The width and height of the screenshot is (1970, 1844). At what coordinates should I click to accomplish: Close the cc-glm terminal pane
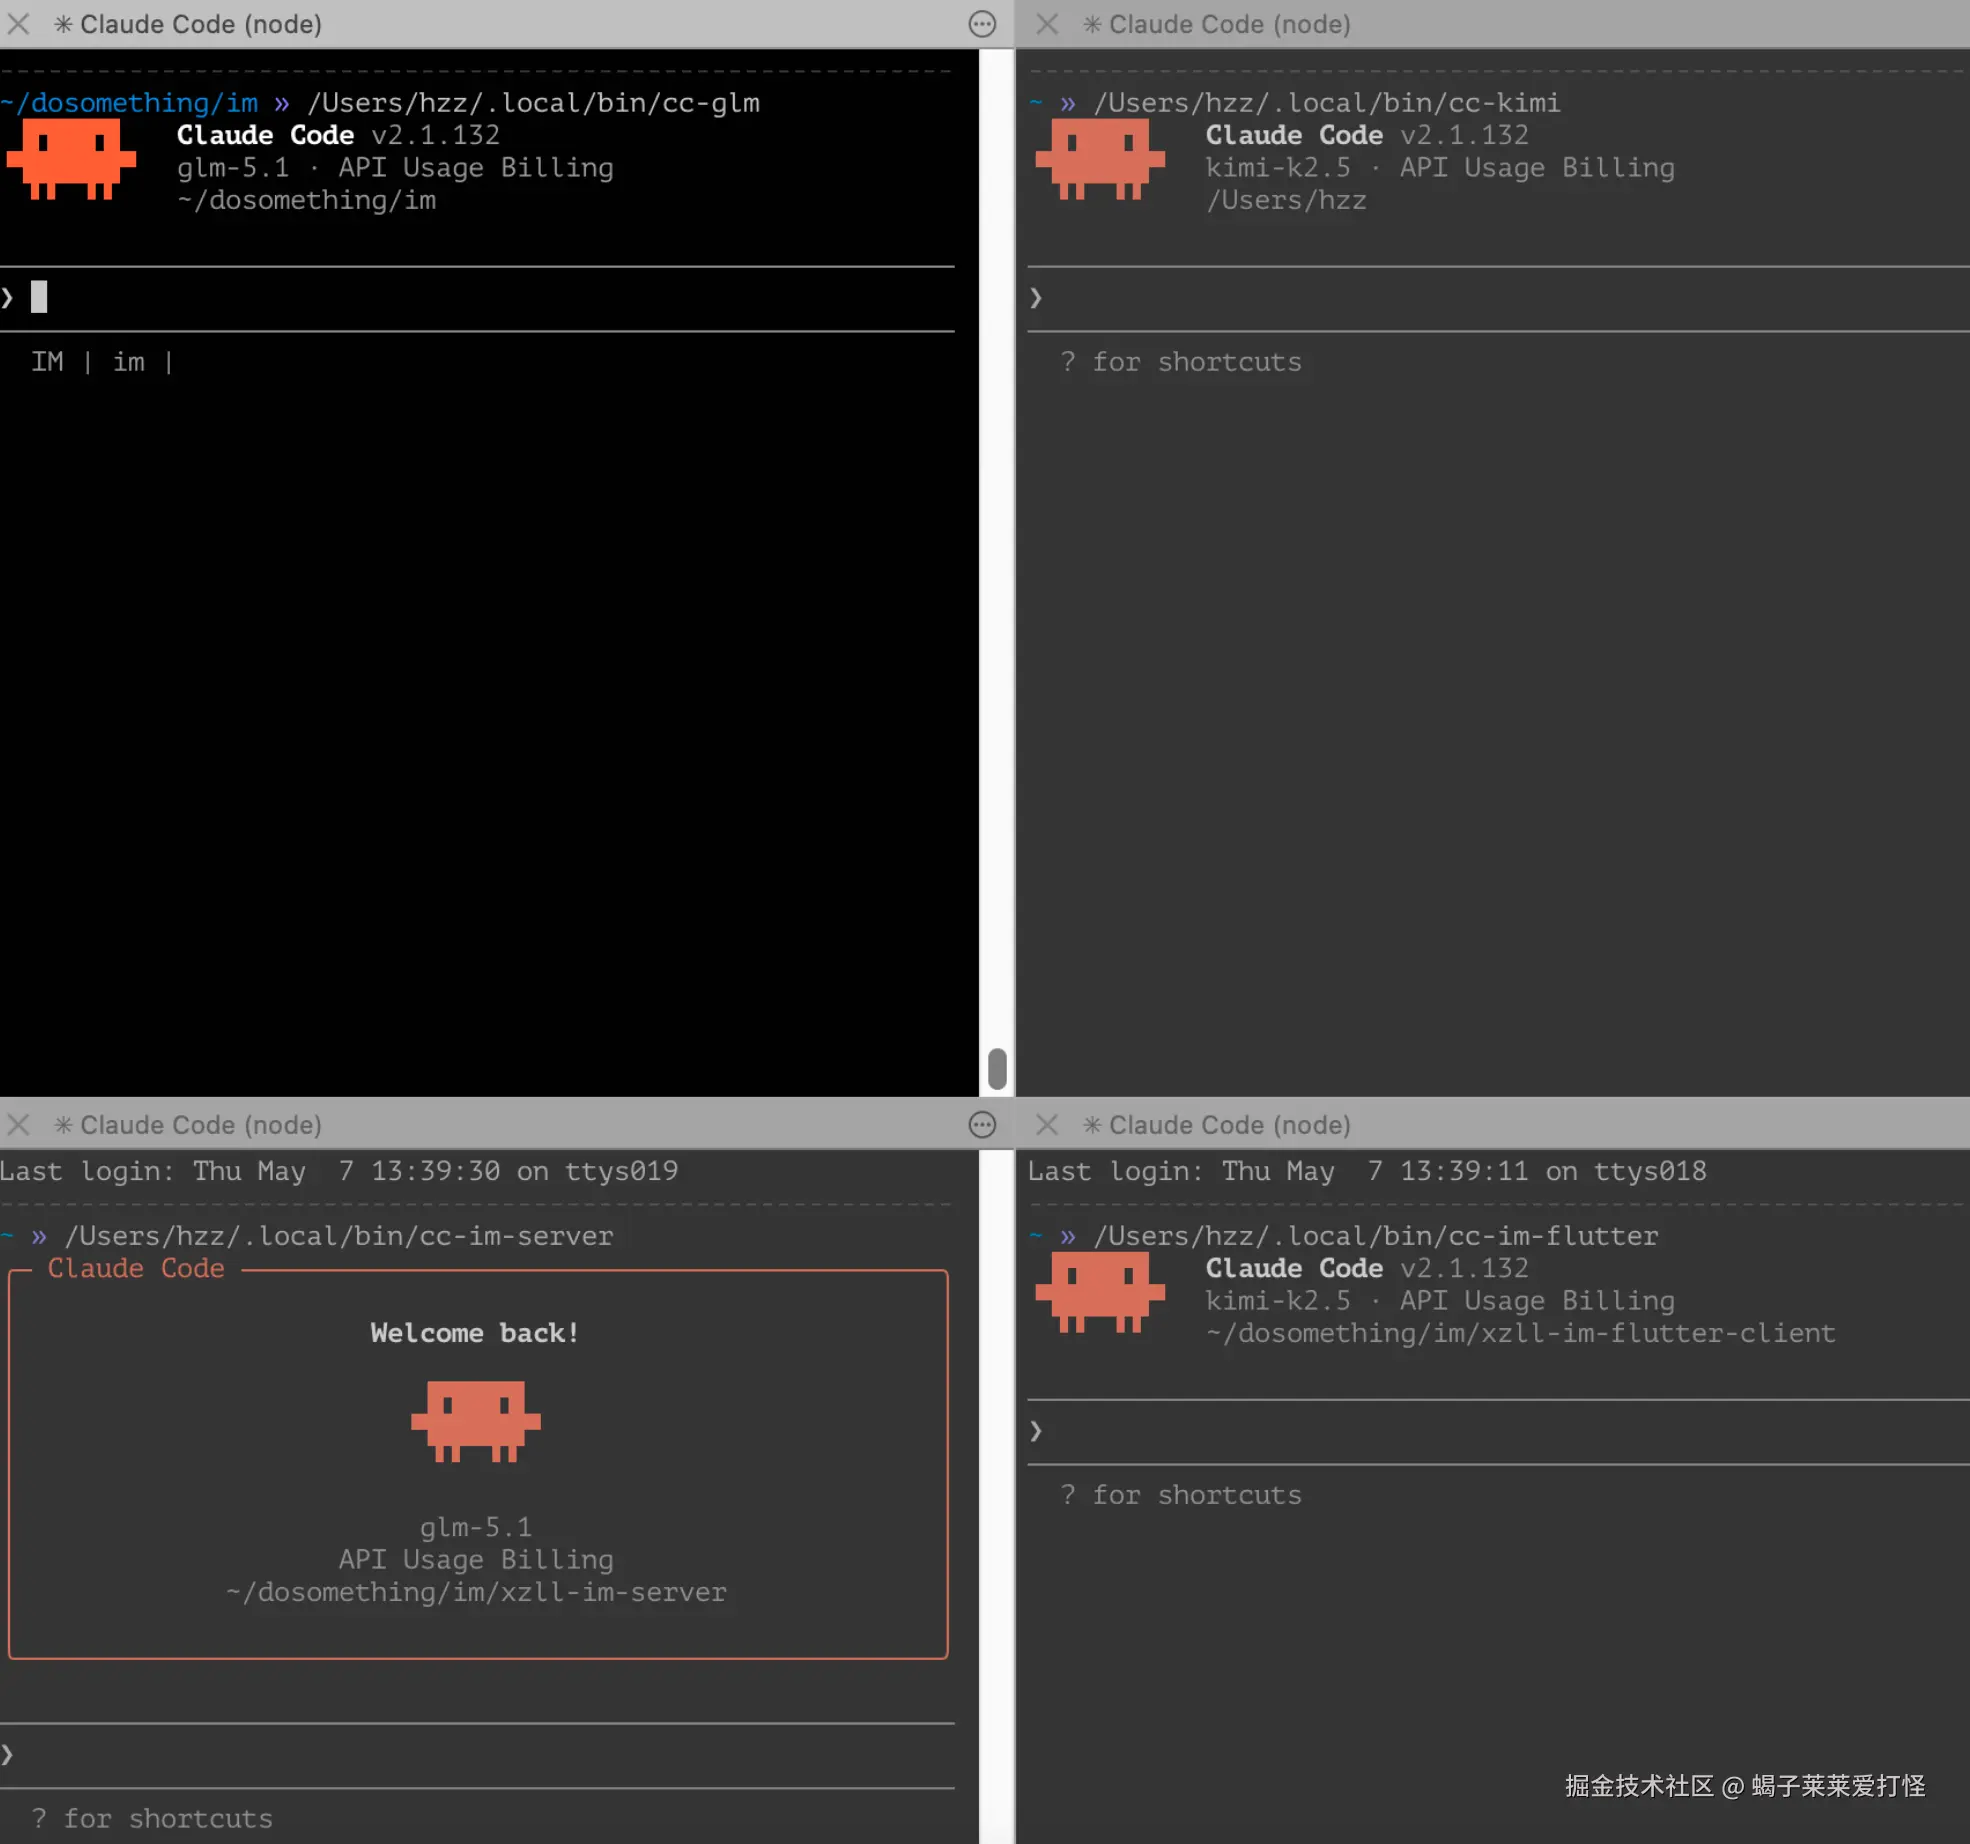point(18,24)
